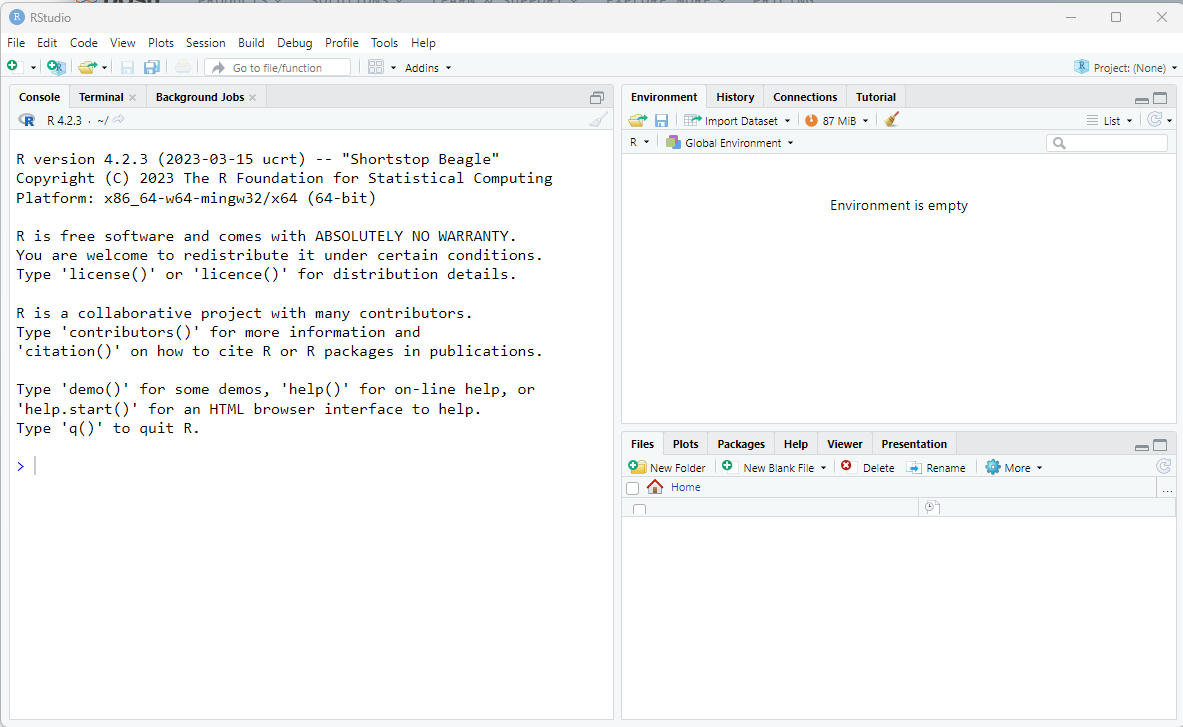This screenshot has height=727, width=1183.
Task: Open the More gear dropdown
Action: [x=1013, y=468]
